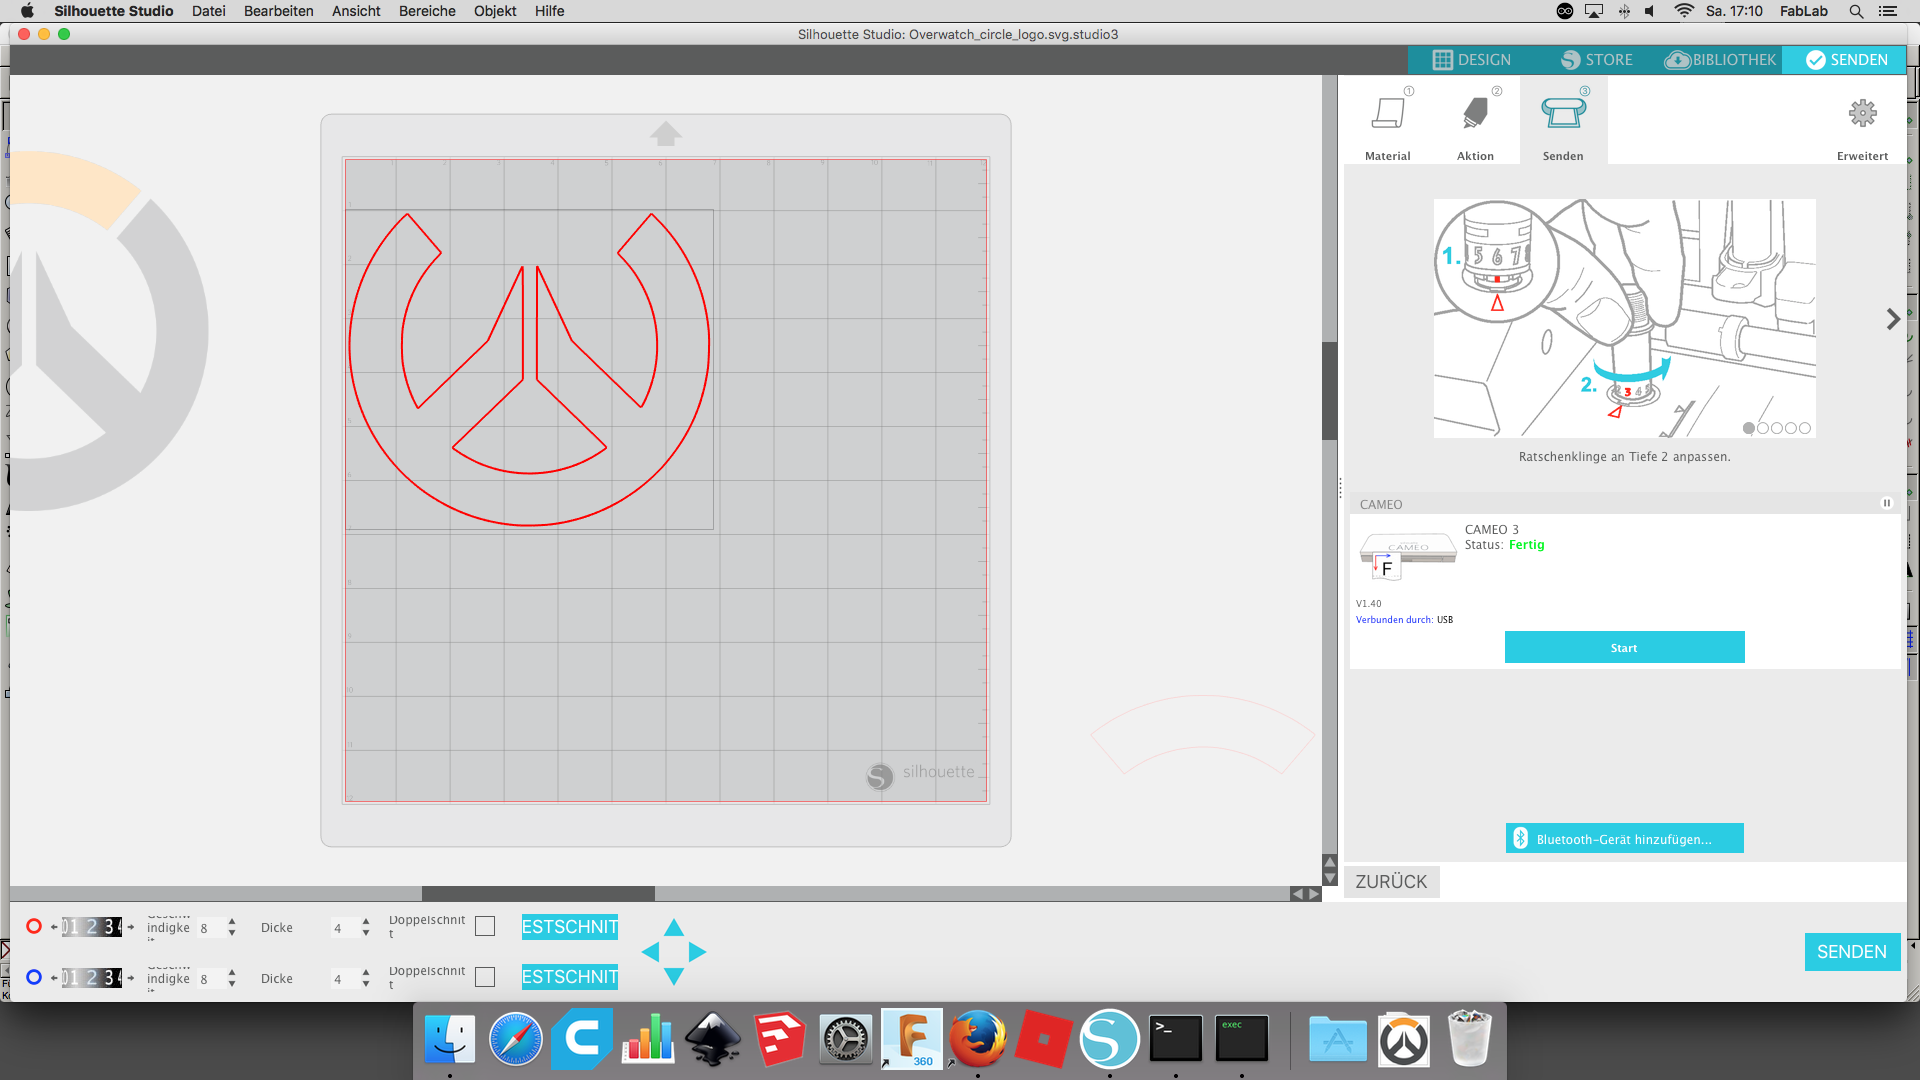Screen dimensions: 1920x1080
Task: Click the blade depth dial in red row
Action: coord(92,927)
